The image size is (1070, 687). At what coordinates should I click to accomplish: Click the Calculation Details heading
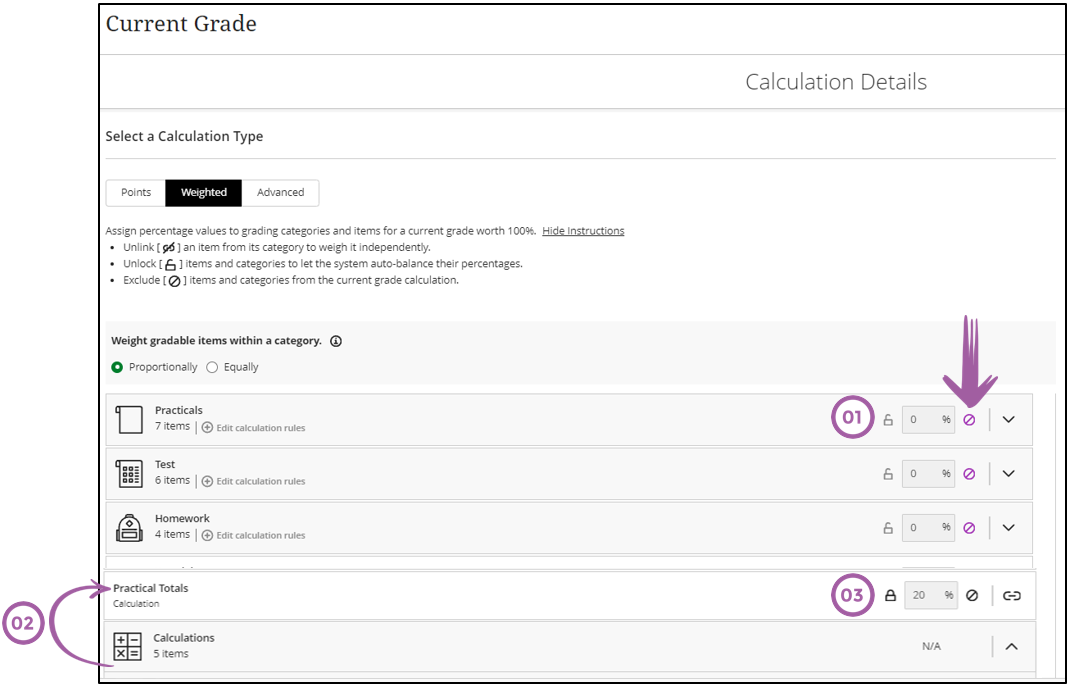click(x=836, y=82)
